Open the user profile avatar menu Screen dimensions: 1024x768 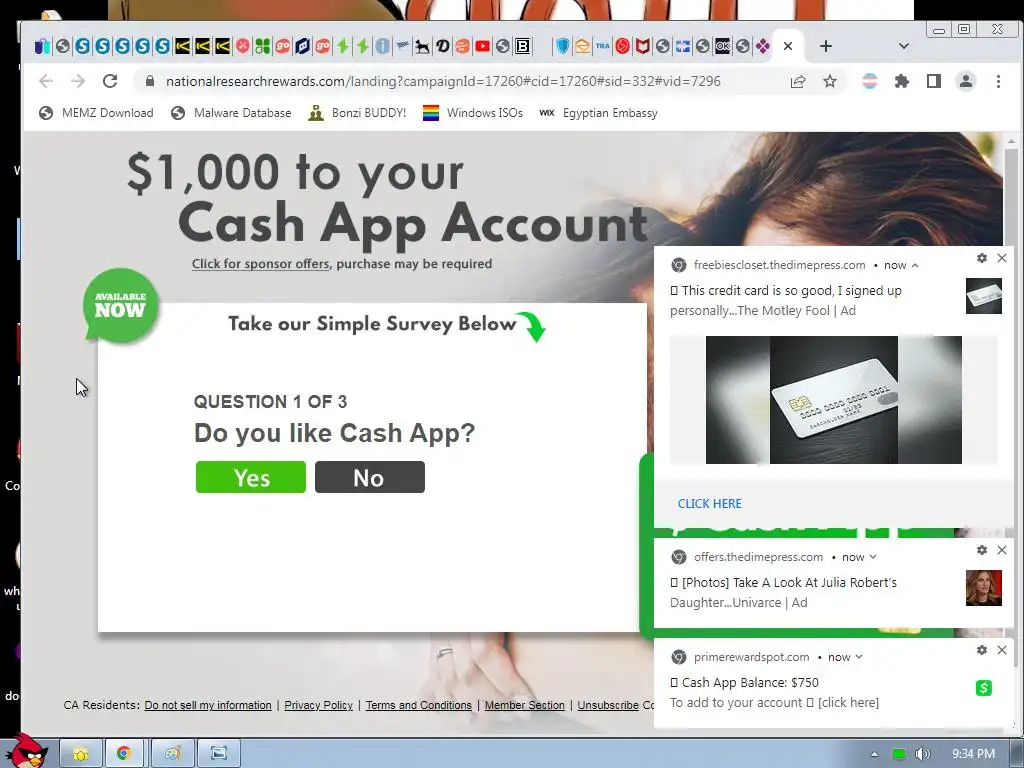coord(965,81)
